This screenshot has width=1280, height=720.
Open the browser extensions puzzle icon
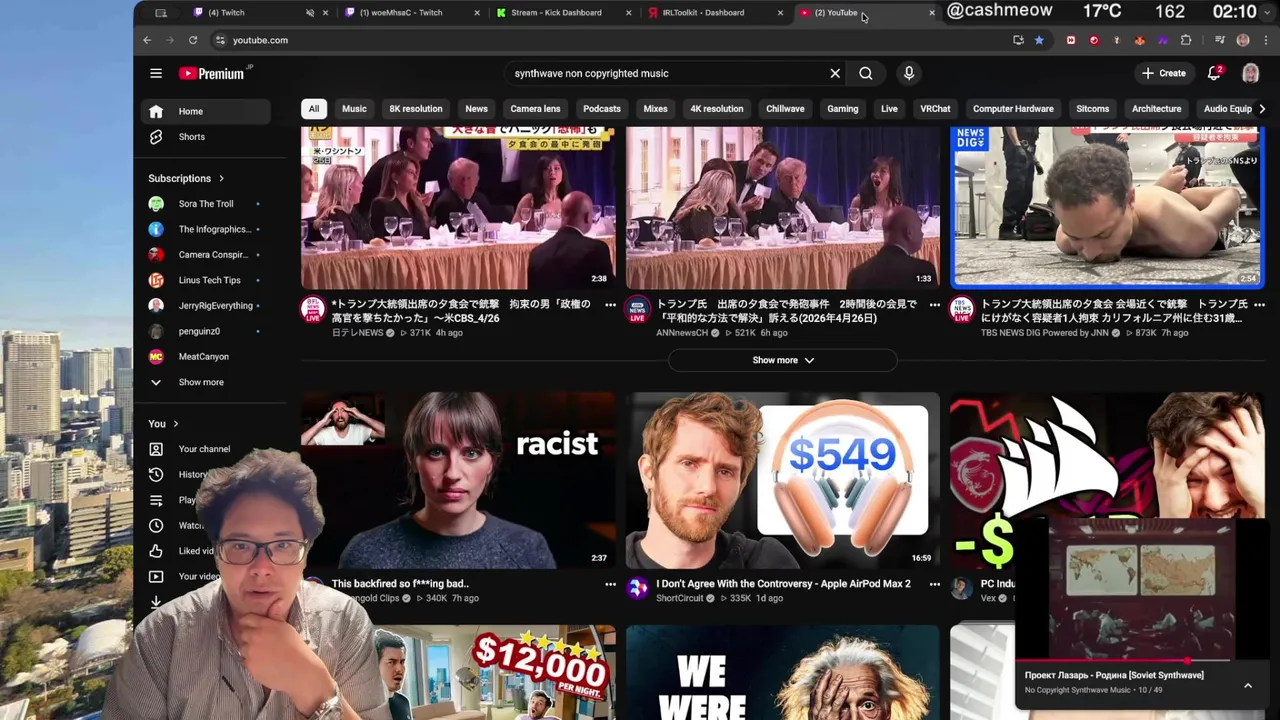click(1186, 40)
